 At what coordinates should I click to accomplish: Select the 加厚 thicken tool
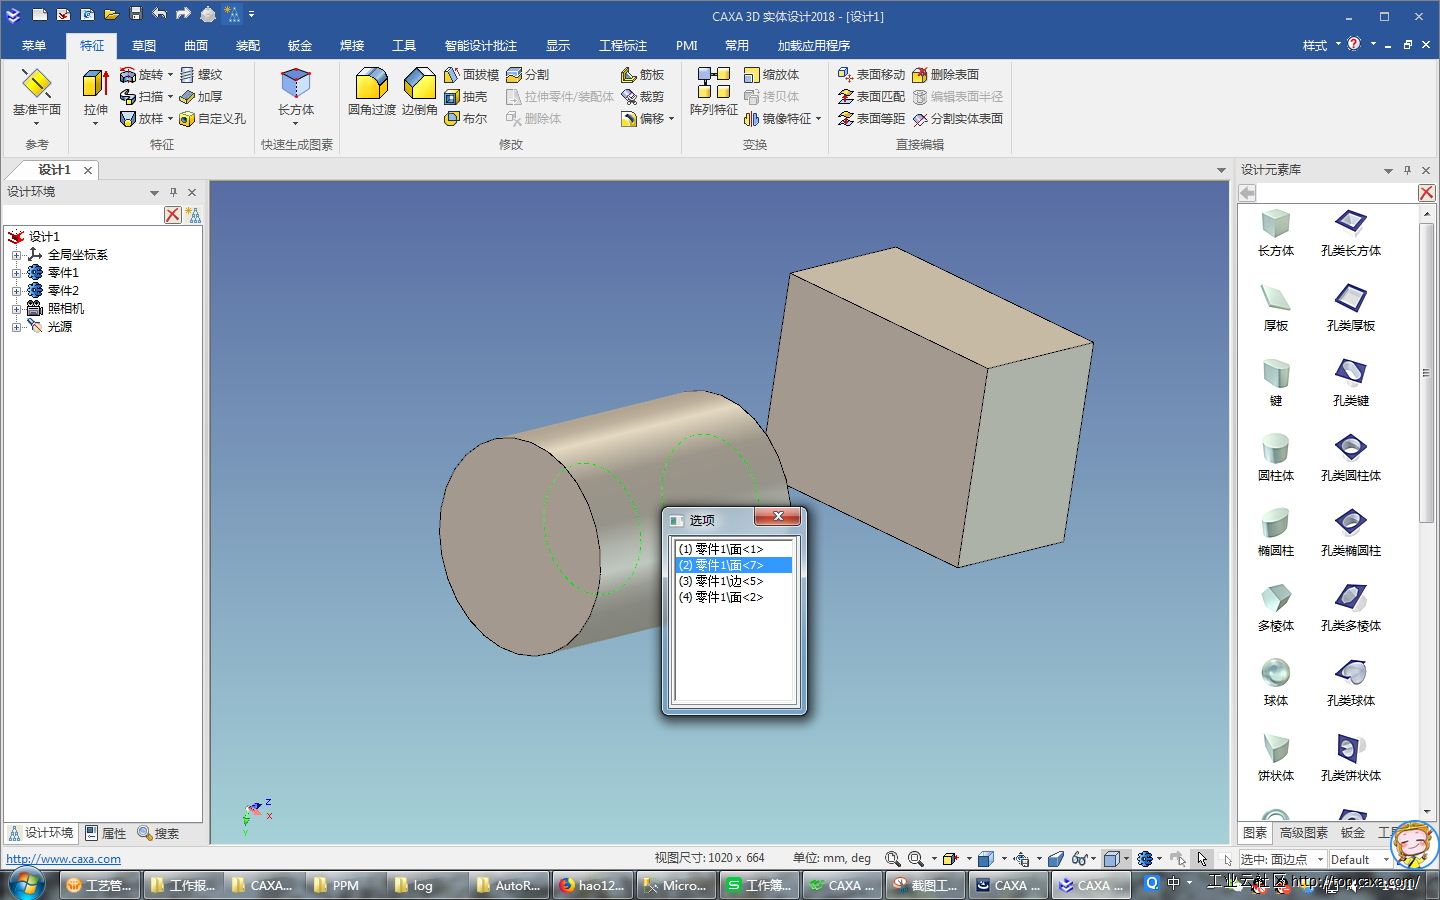coord(201,97)
